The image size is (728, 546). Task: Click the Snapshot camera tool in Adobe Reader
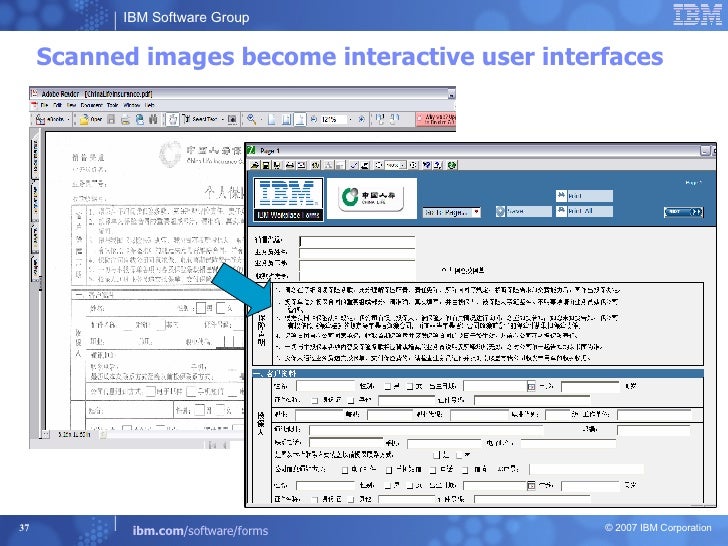point(232,119)
